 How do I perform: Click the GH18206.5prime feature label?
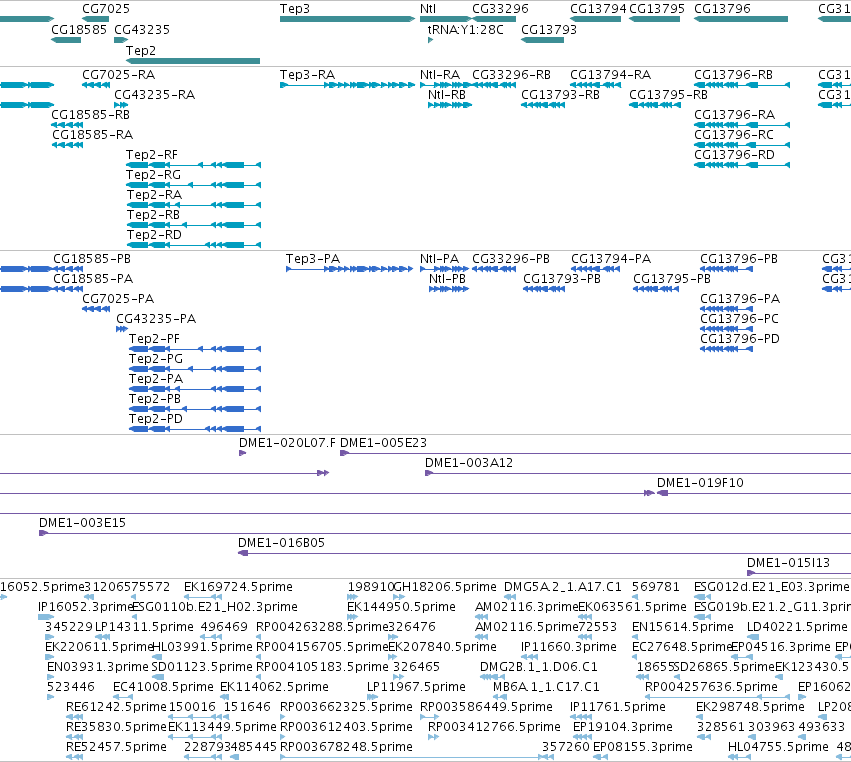444,587
